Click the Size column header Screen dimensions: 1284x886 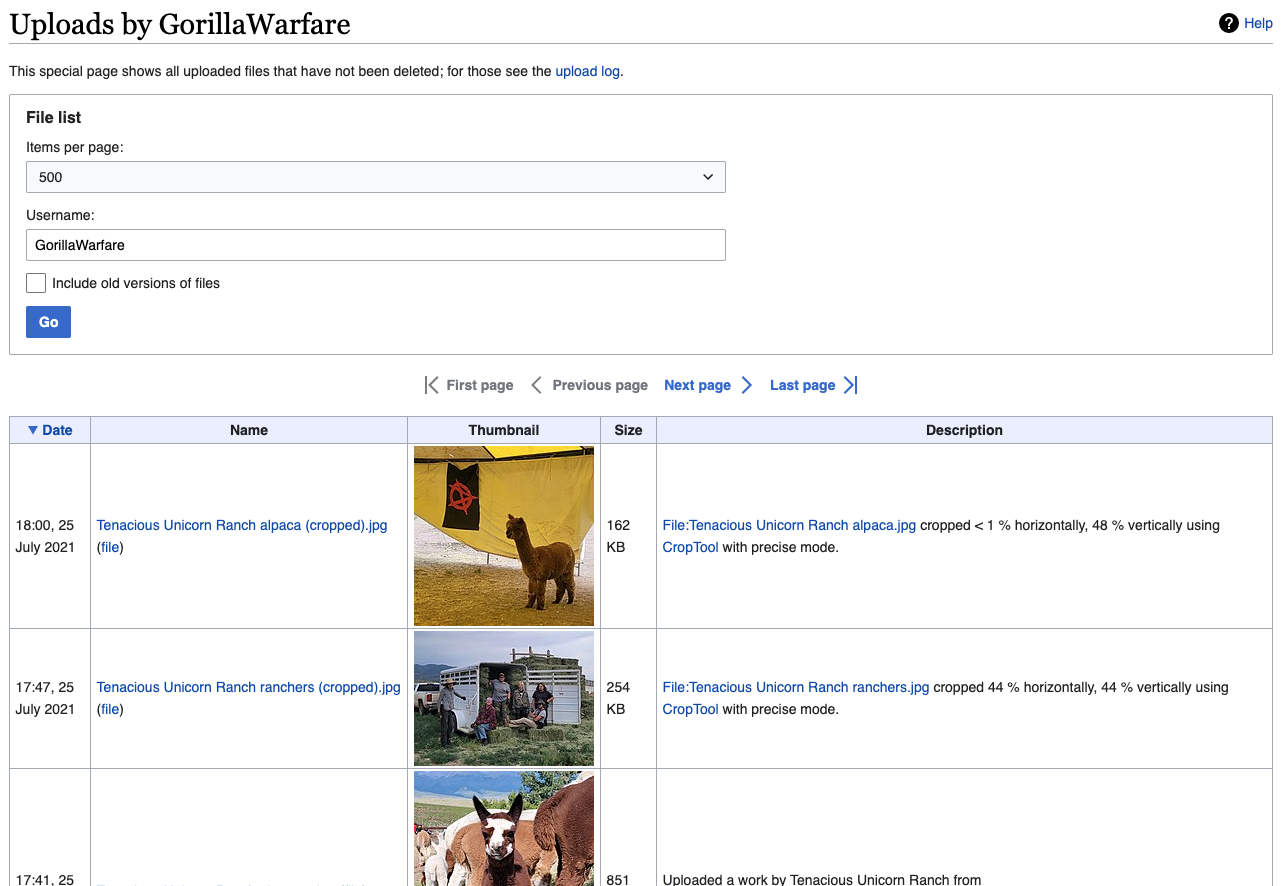click(628, 430)
